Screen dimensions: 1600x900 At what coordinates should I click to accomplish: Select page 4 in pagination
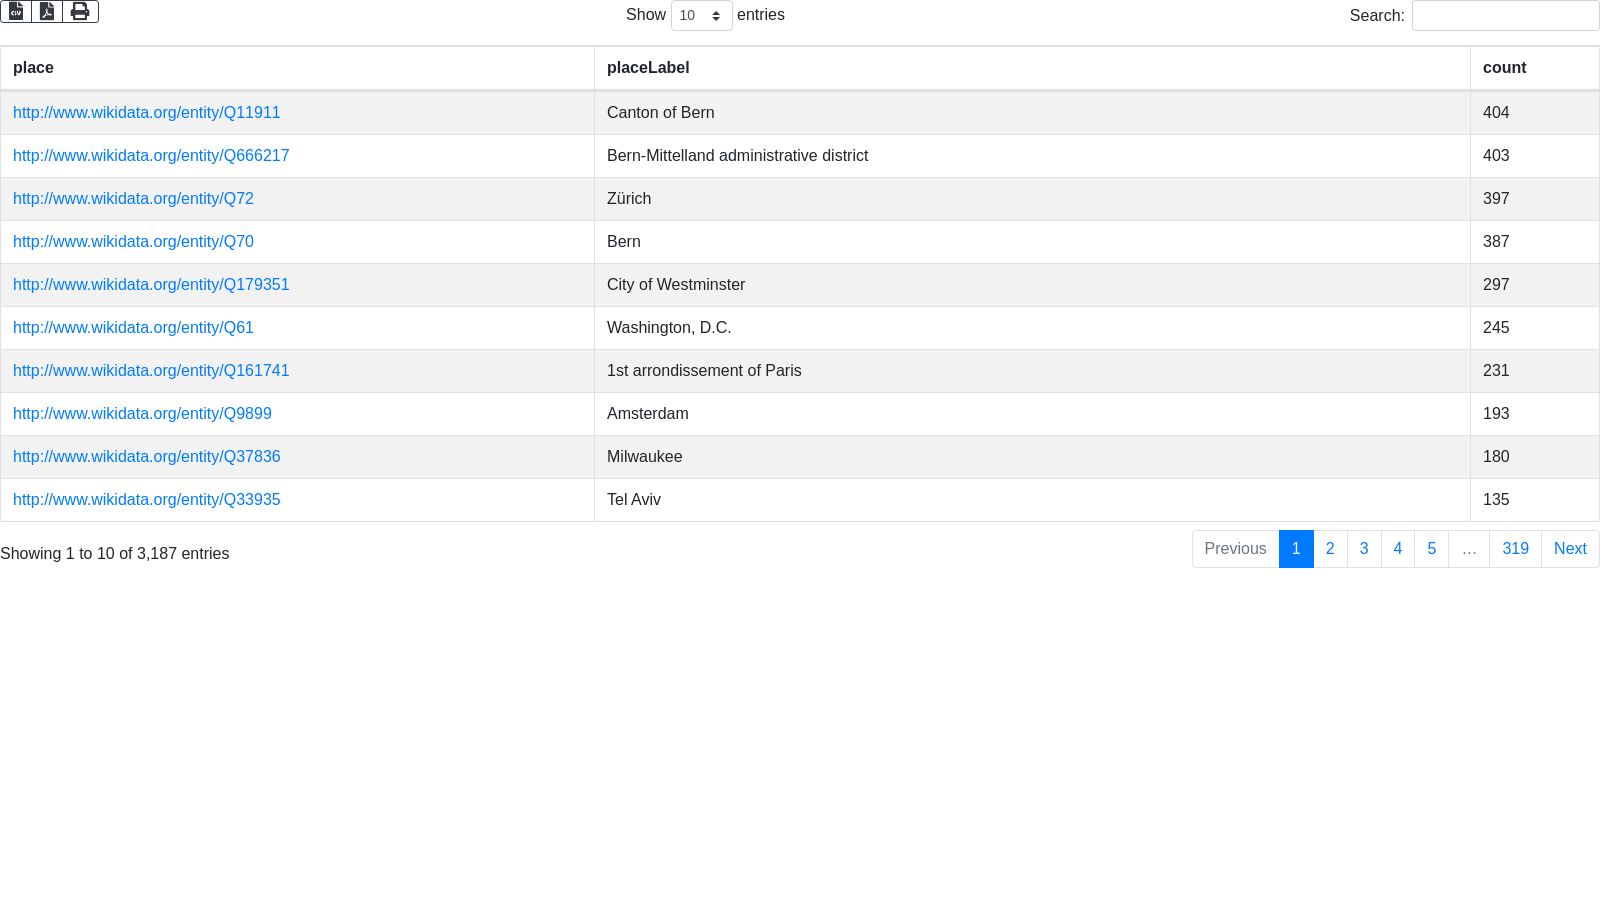[1397, 549]
